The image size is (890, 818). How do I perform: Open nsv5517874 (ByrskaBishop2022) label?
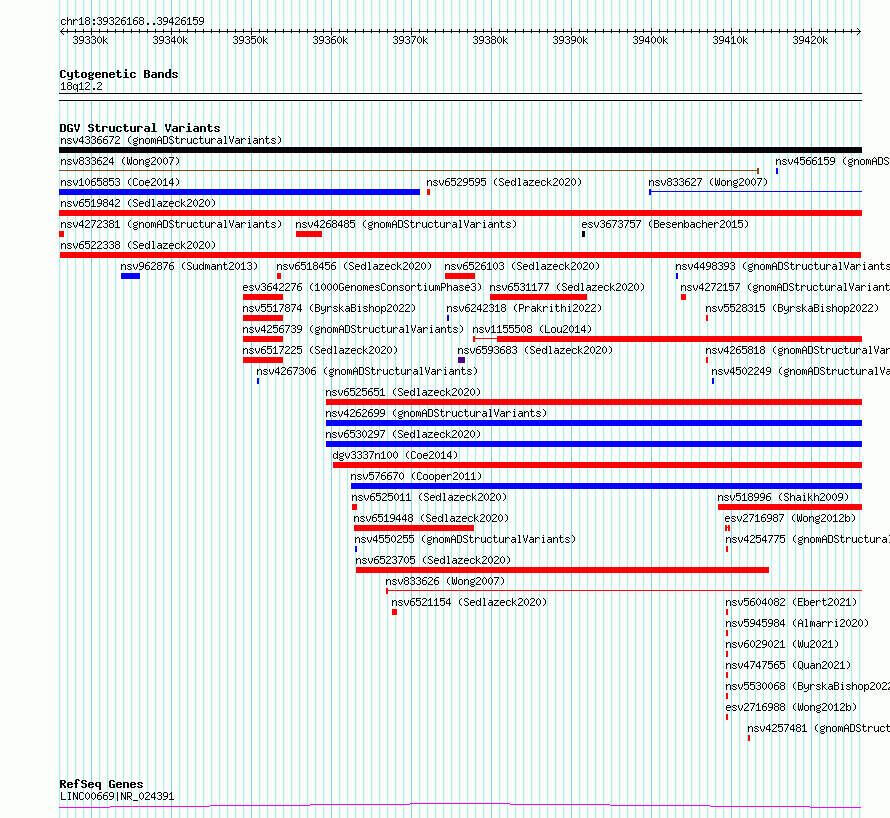[329, 308]
